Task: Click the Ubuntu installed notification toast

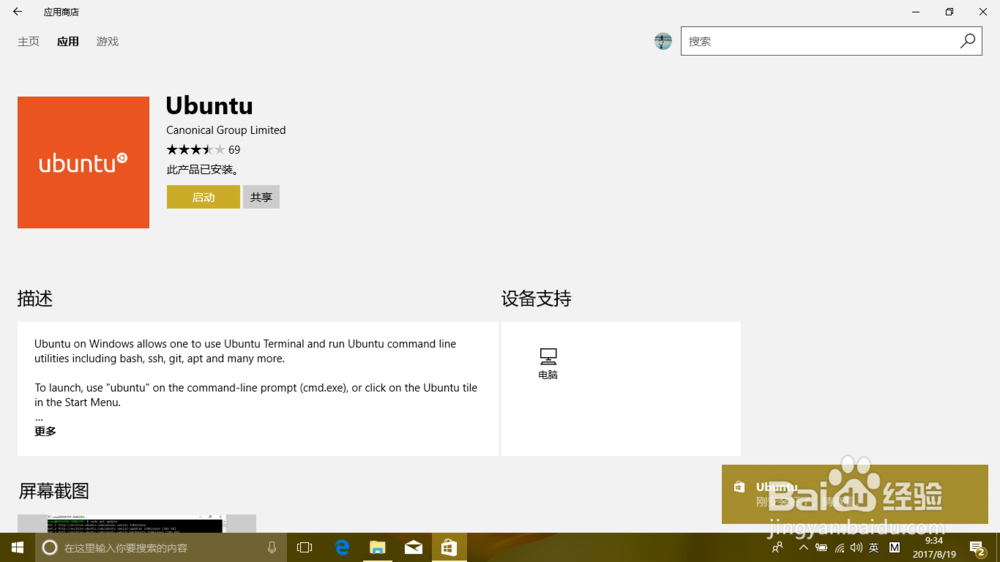Action: [x=855, y=494]
